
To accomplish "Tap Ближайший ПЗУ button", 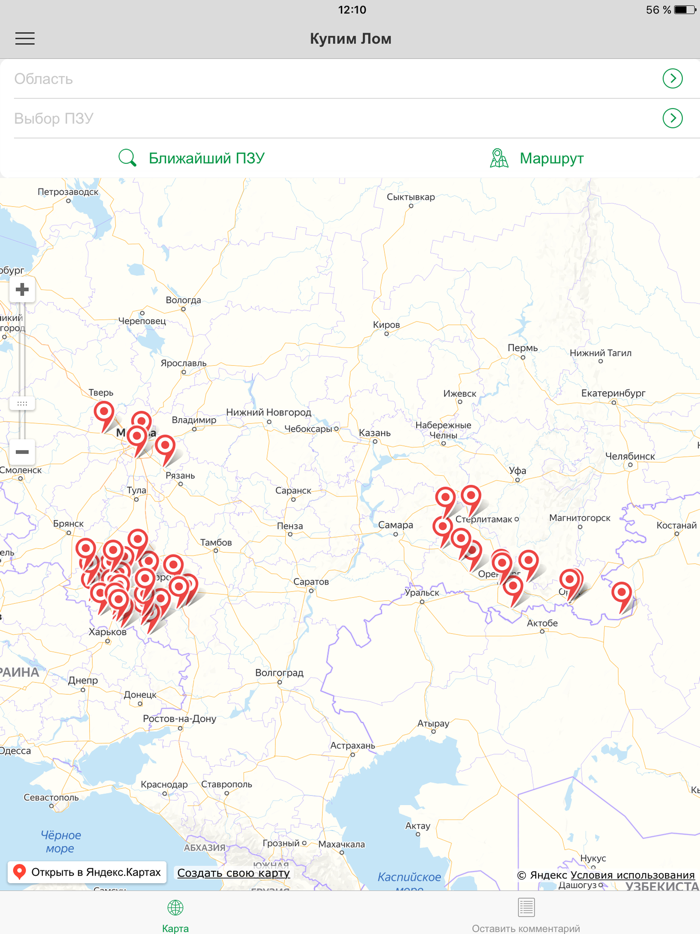I will (191, 158).
